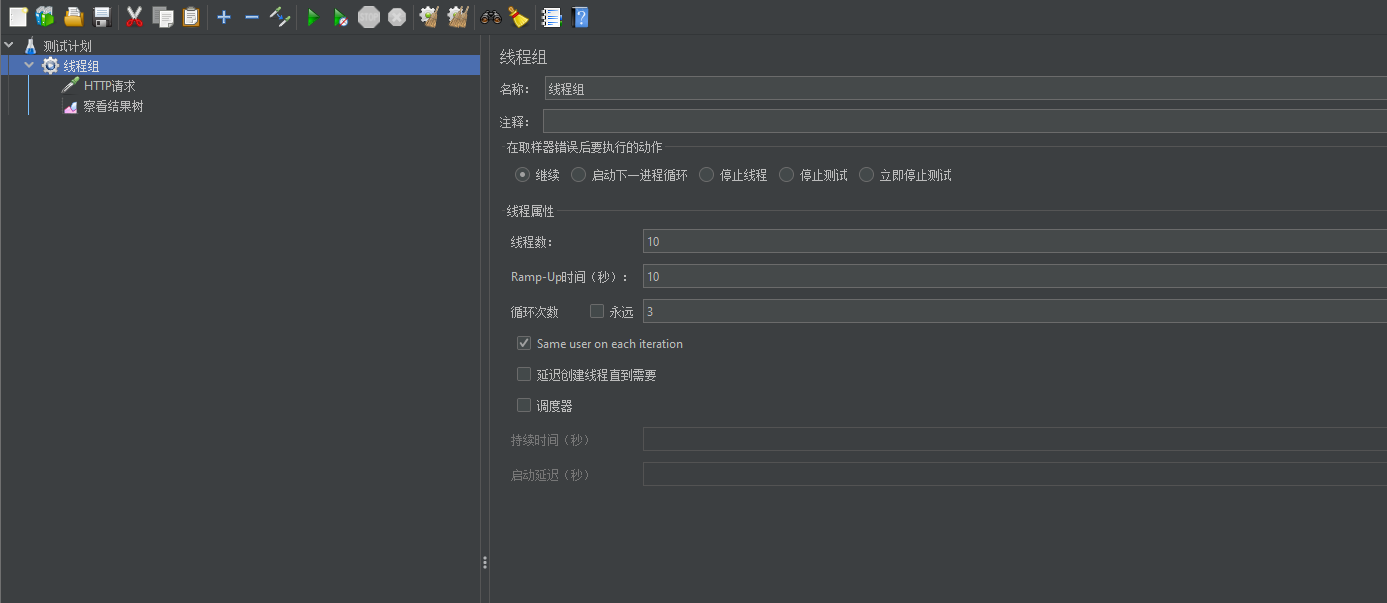This screenshot has height=603, width=1387.
Task: Choose the 停止测试 radio button
Action: [786, 175]
